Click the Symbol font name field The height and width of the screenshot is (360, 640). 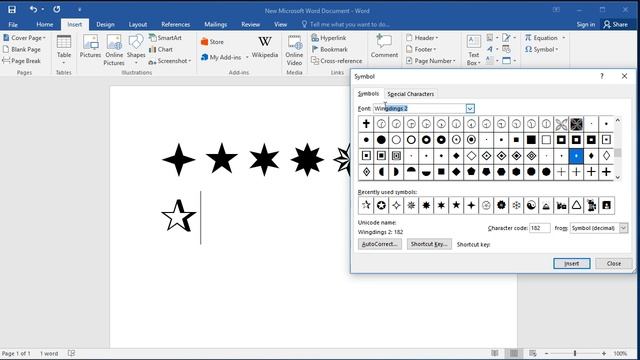click(419, 108)
